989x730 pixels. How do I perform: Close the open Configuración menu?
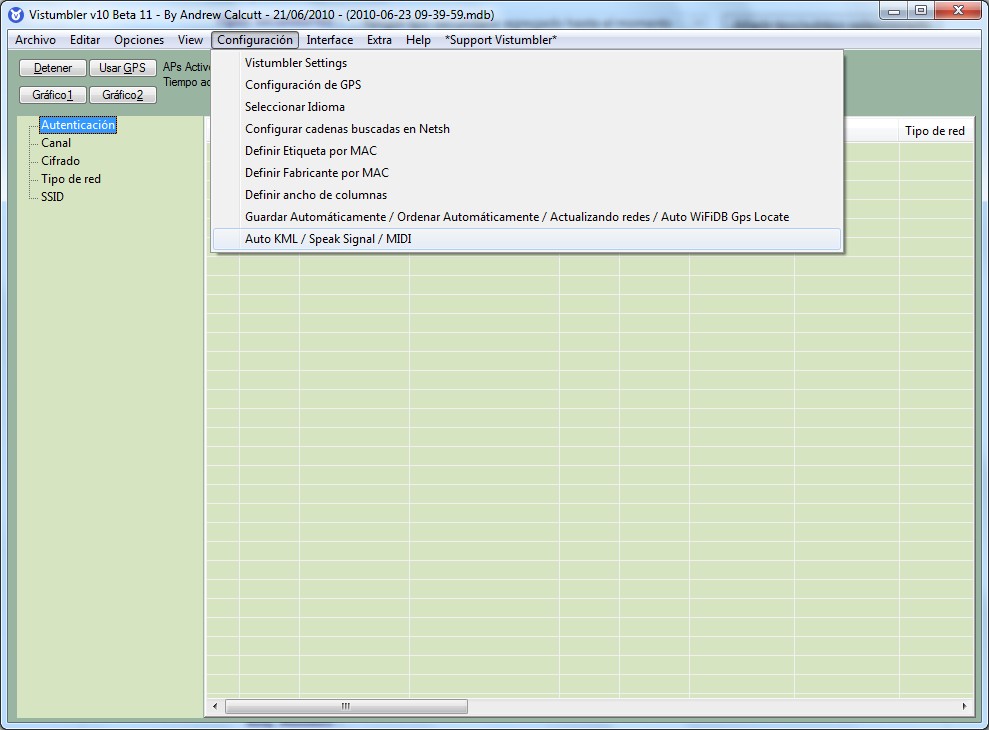click(x=255, y=40)
